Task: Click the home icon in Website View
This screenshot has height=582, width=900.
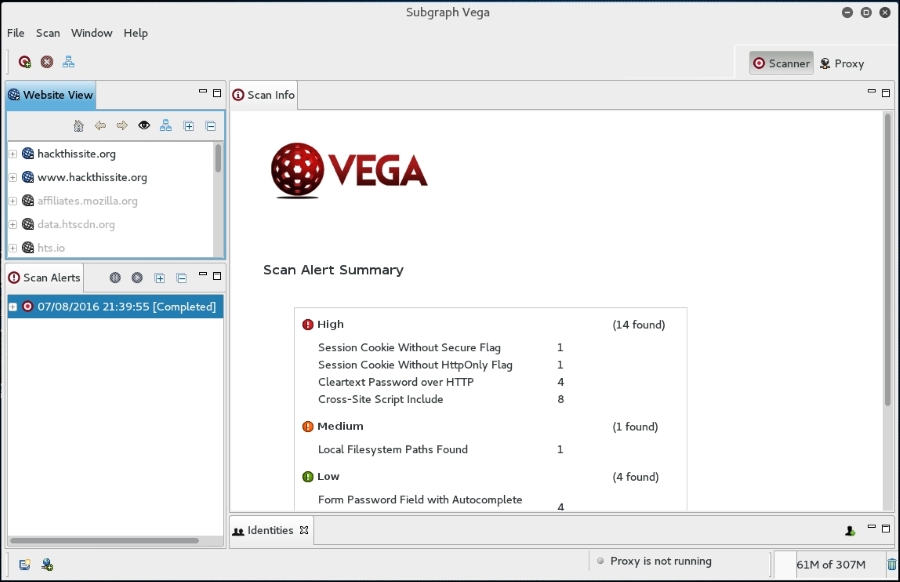Action: [78, 126]
